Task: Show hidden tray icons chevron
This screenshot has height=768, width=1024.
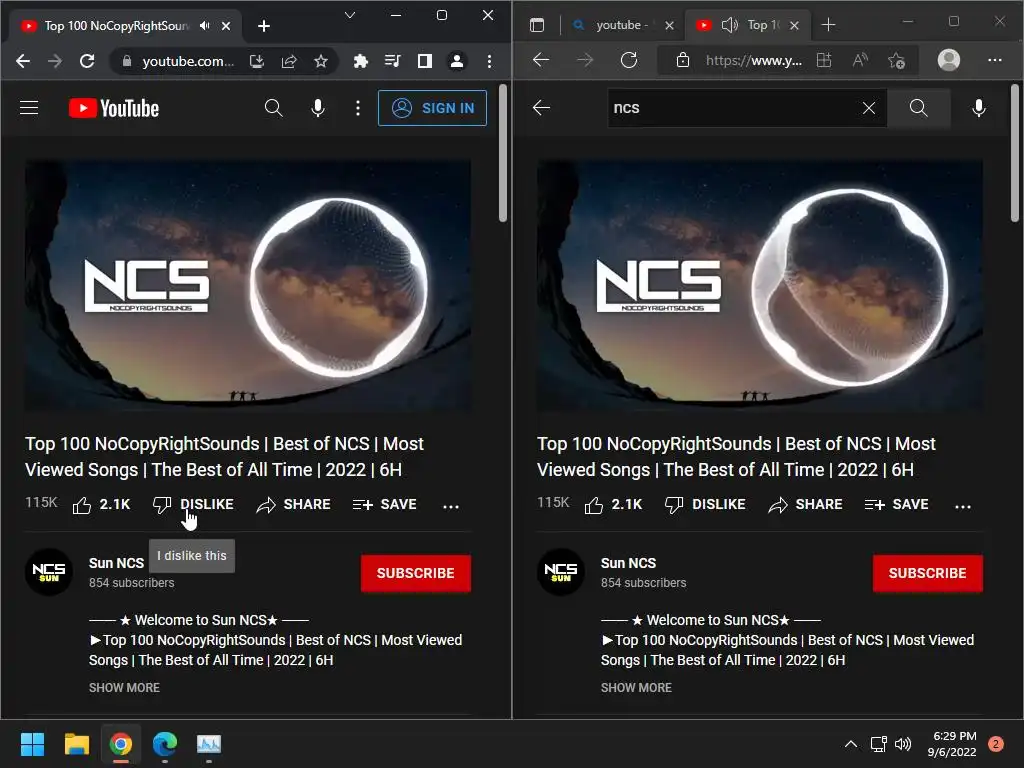Action: (850, 744)
